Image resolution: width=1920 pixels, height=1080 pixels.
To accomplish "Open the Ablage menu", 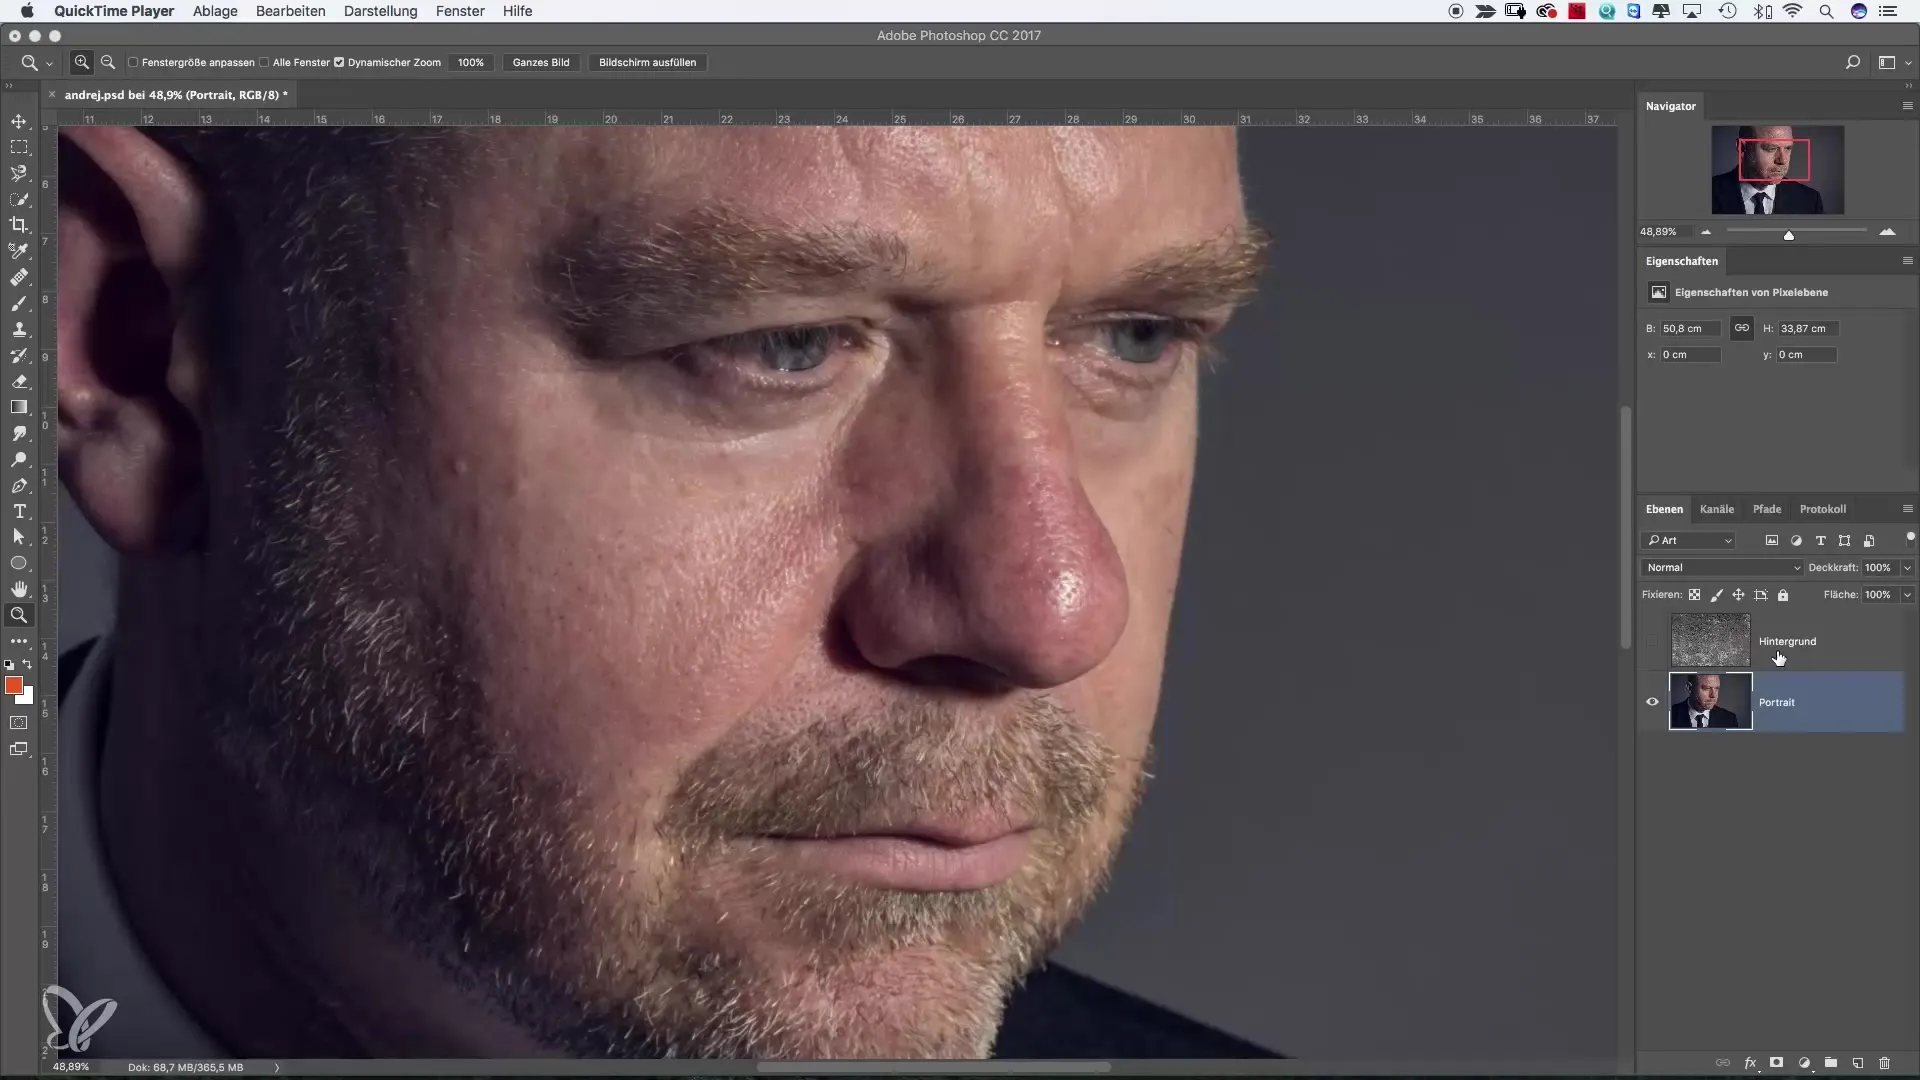I will [x=215, y=11].
